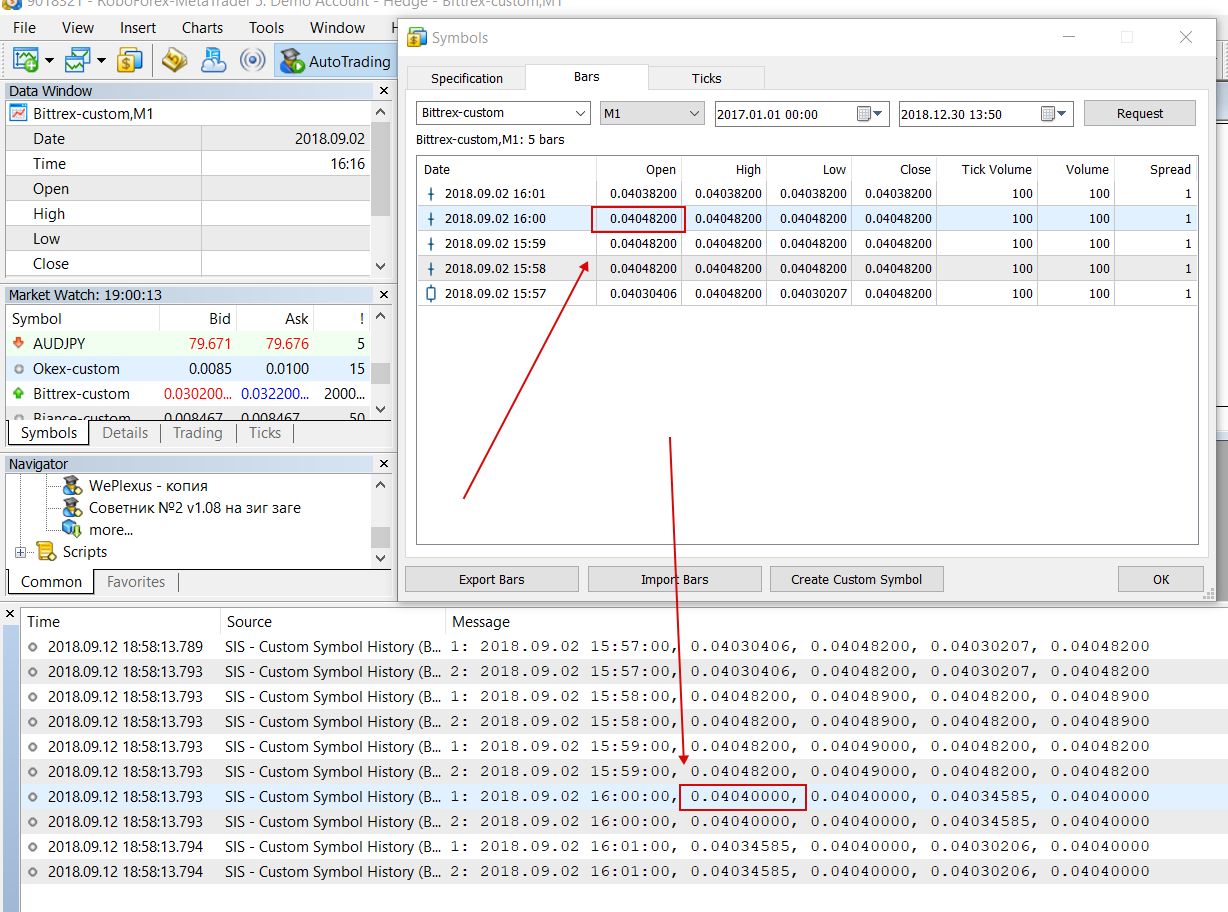
Task: Open a new chart from the toolbar
Action: pos(25,60)
